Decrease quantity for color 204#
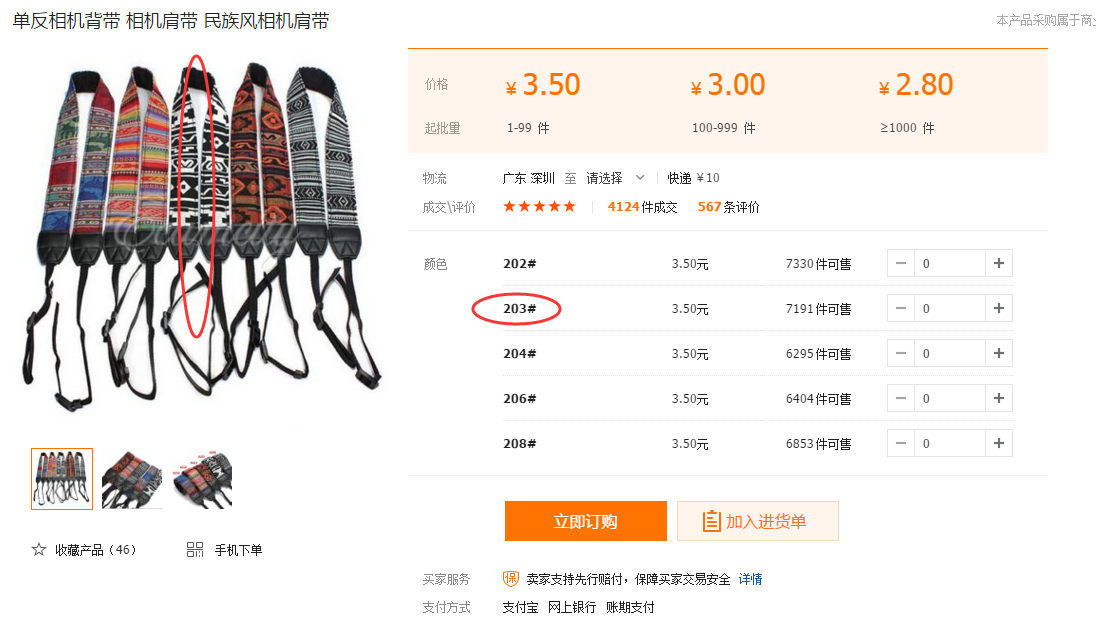The height and width of the screenshot is (636, 1096). (901, 354)
